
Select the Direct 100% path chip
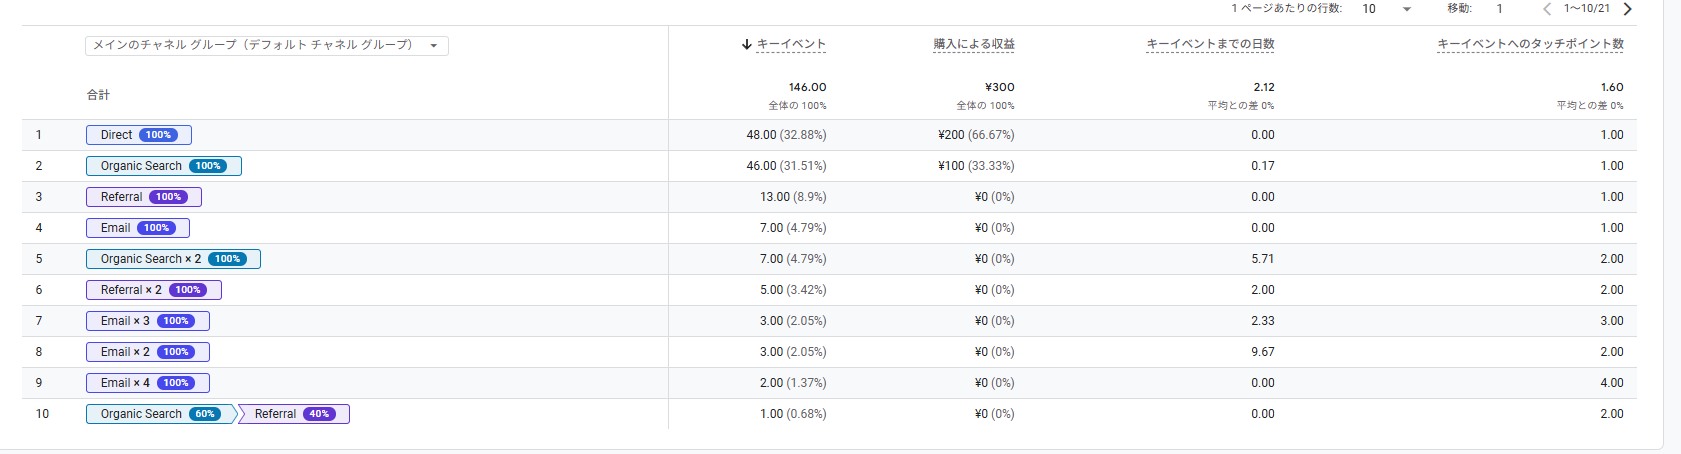(x=139, y=135)
